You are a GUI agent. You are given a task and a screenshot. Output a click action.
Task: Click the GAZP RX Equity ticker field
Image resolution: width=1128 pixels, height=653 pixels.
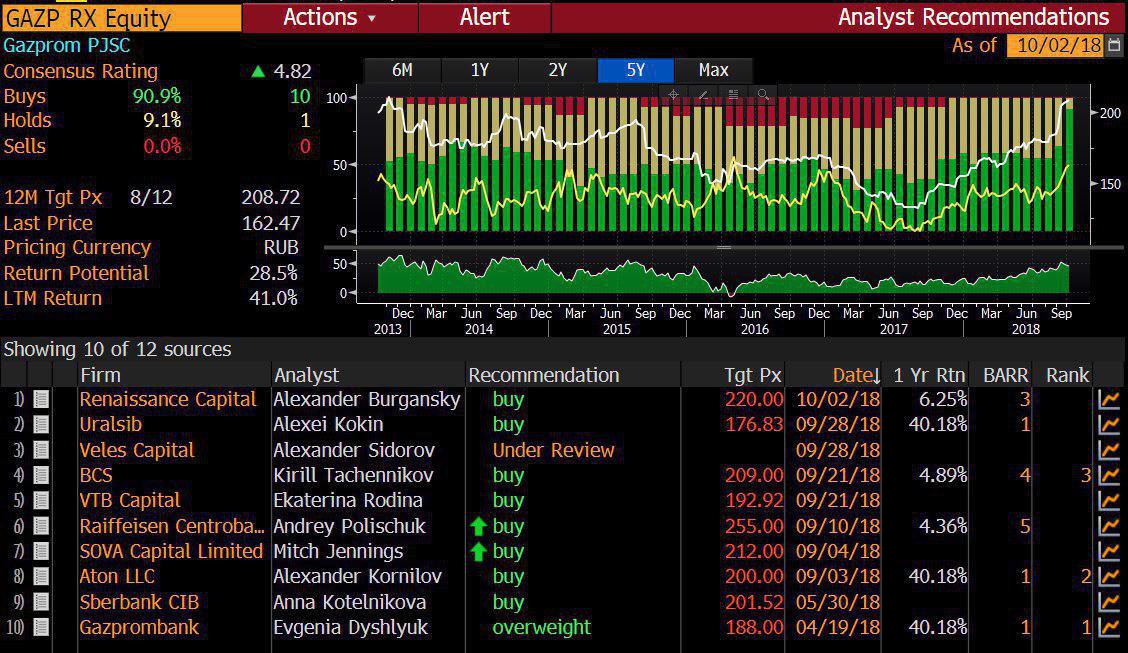click(121, 18)
